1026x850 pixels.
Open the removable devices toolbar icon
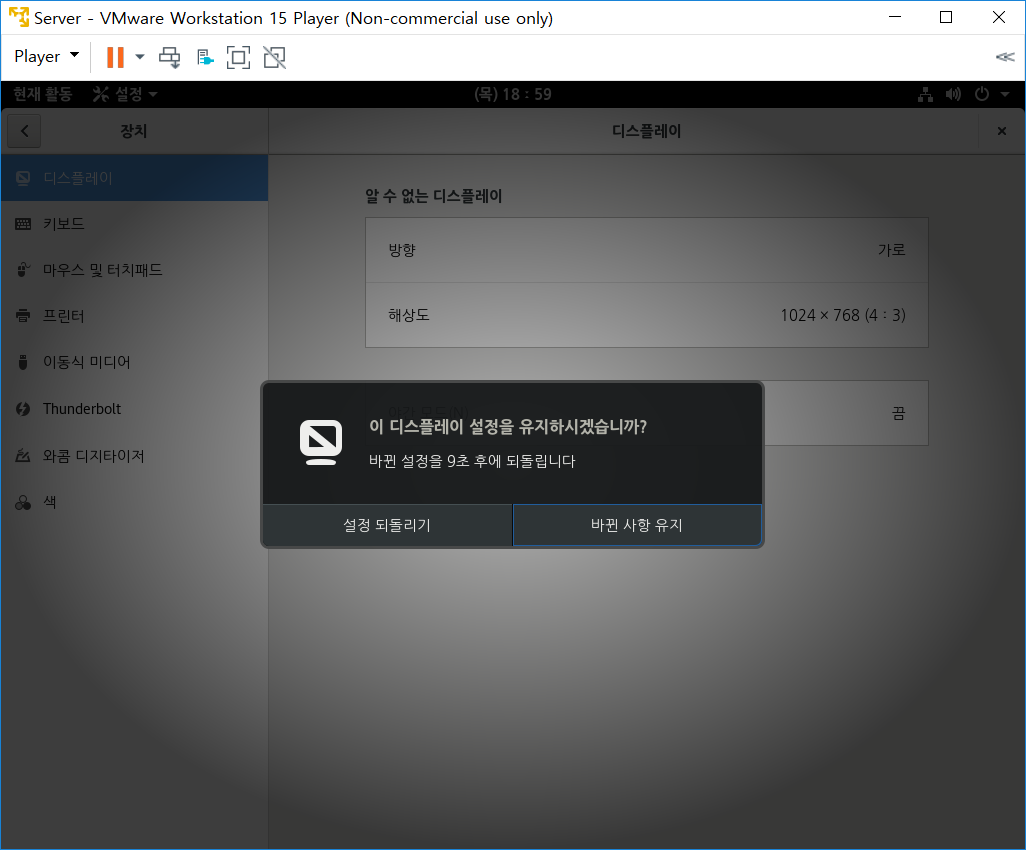205,58
